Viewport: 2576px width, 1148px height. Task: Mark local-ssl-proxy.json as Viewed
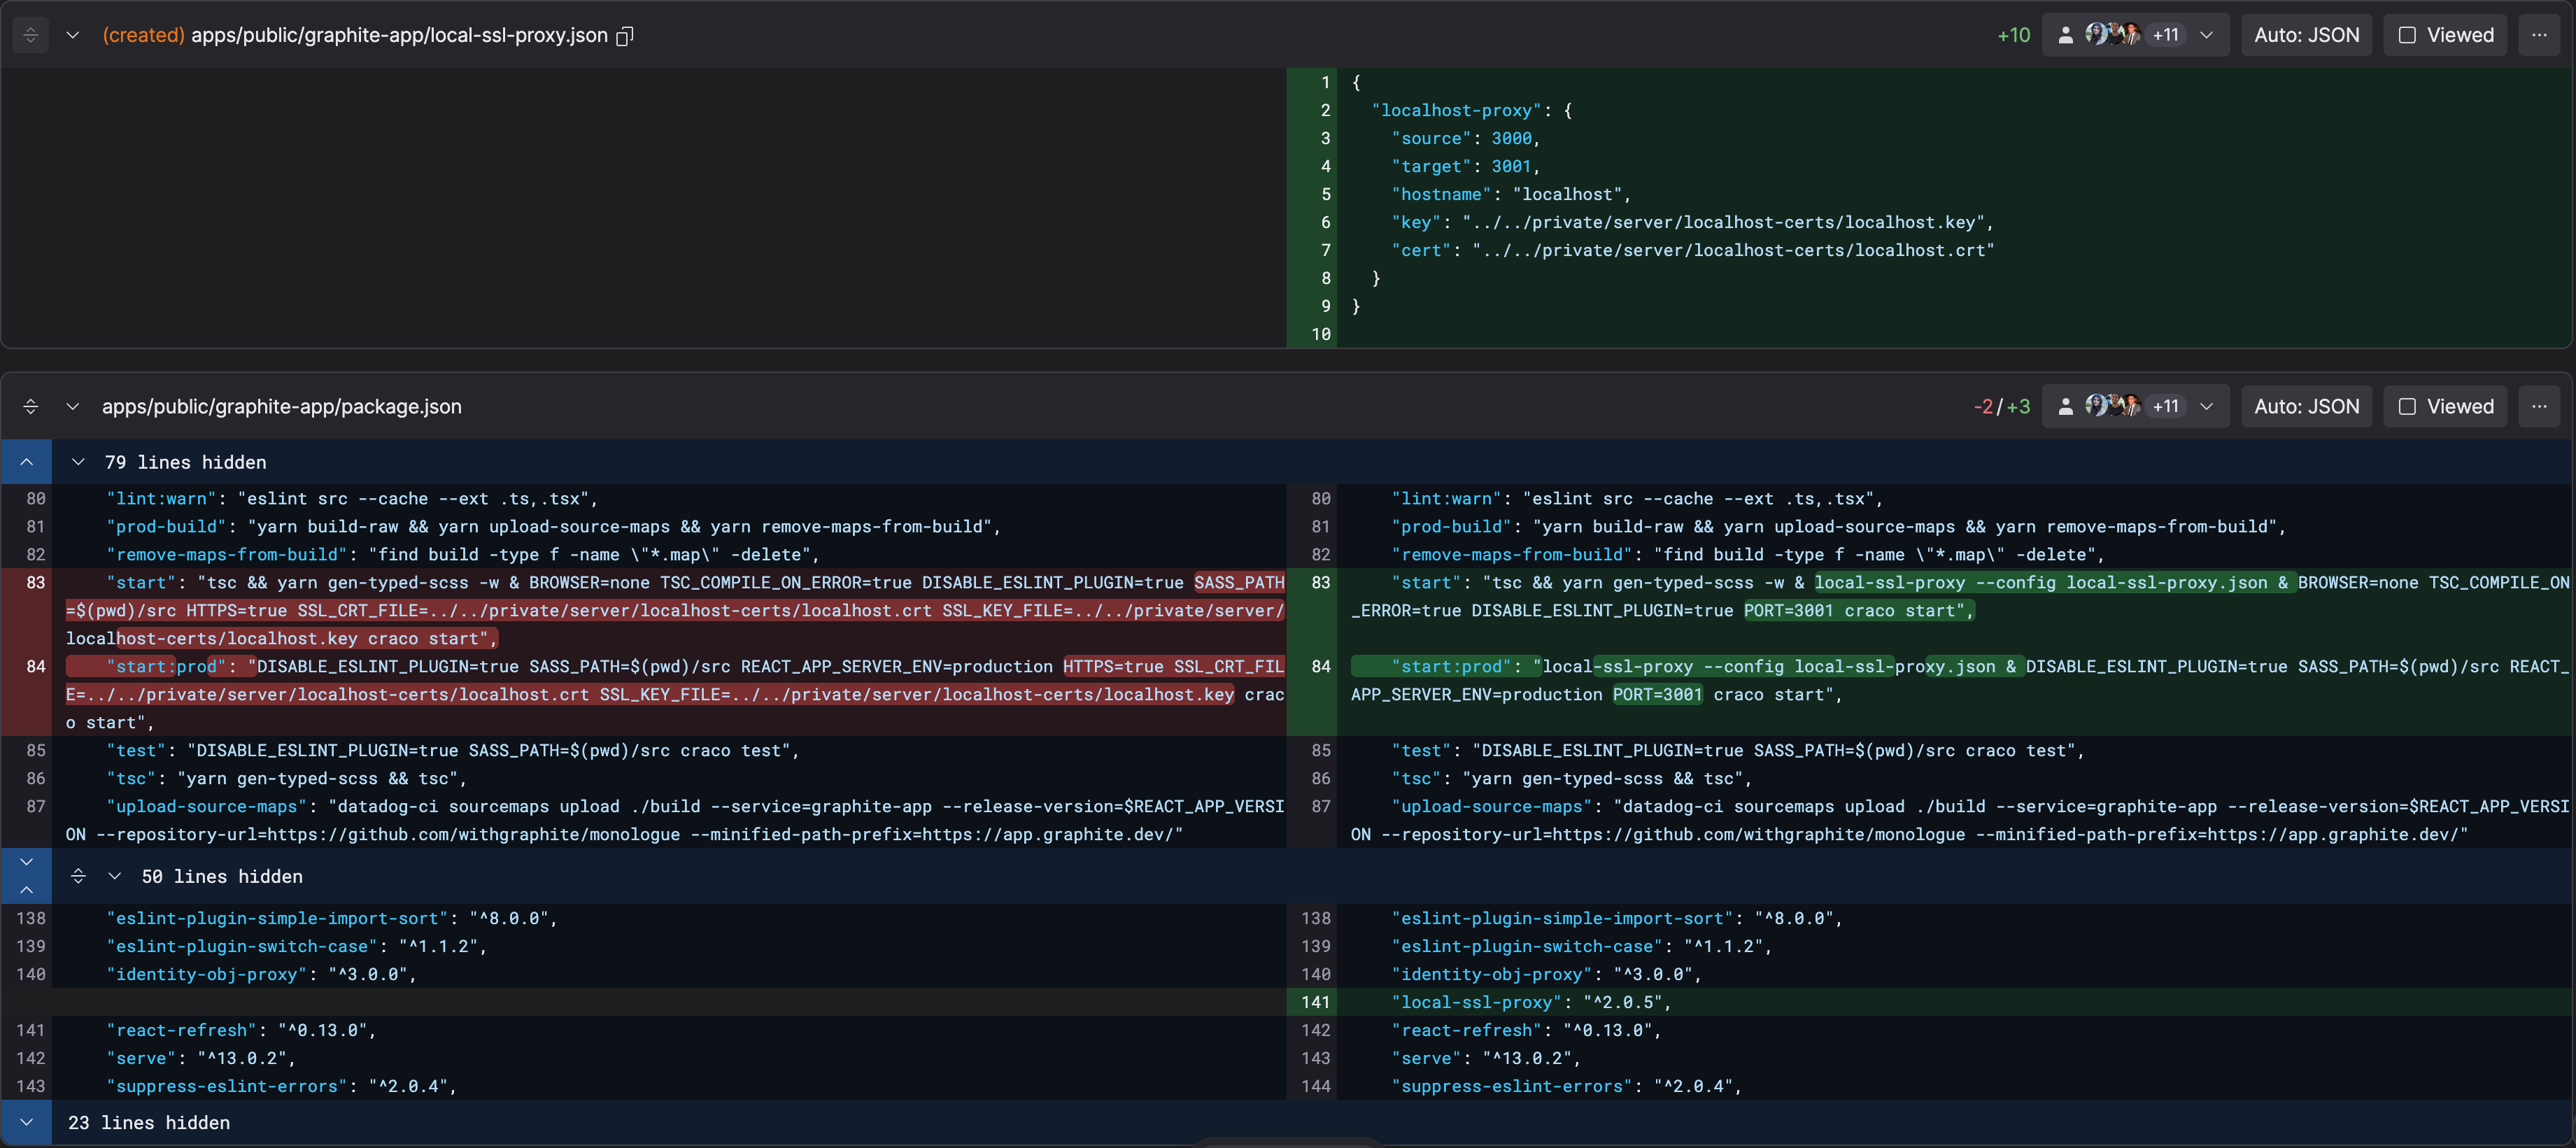pyautogui.click(x=2445, y=35)
